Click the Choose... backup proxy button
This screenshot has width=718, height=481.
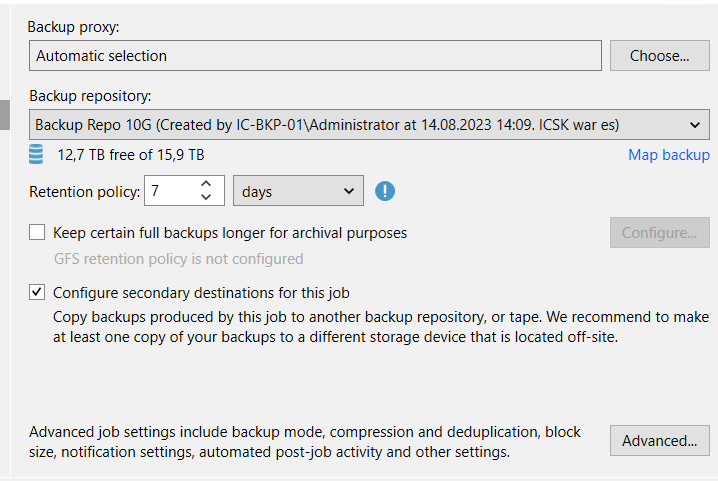pyautogui.click(x=659, y=56)
